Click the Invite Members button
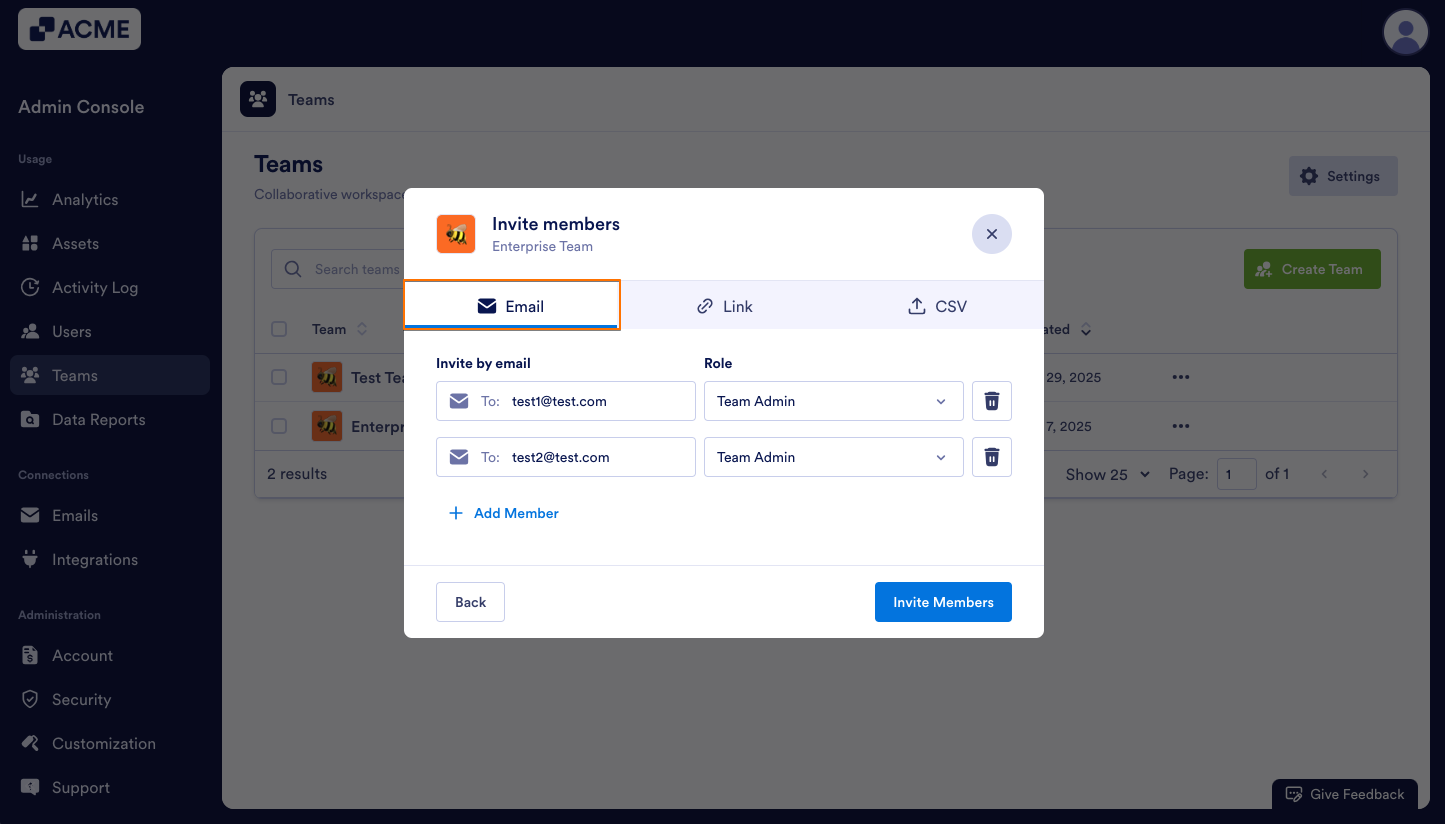1445x824 pixels. [943, 602]
